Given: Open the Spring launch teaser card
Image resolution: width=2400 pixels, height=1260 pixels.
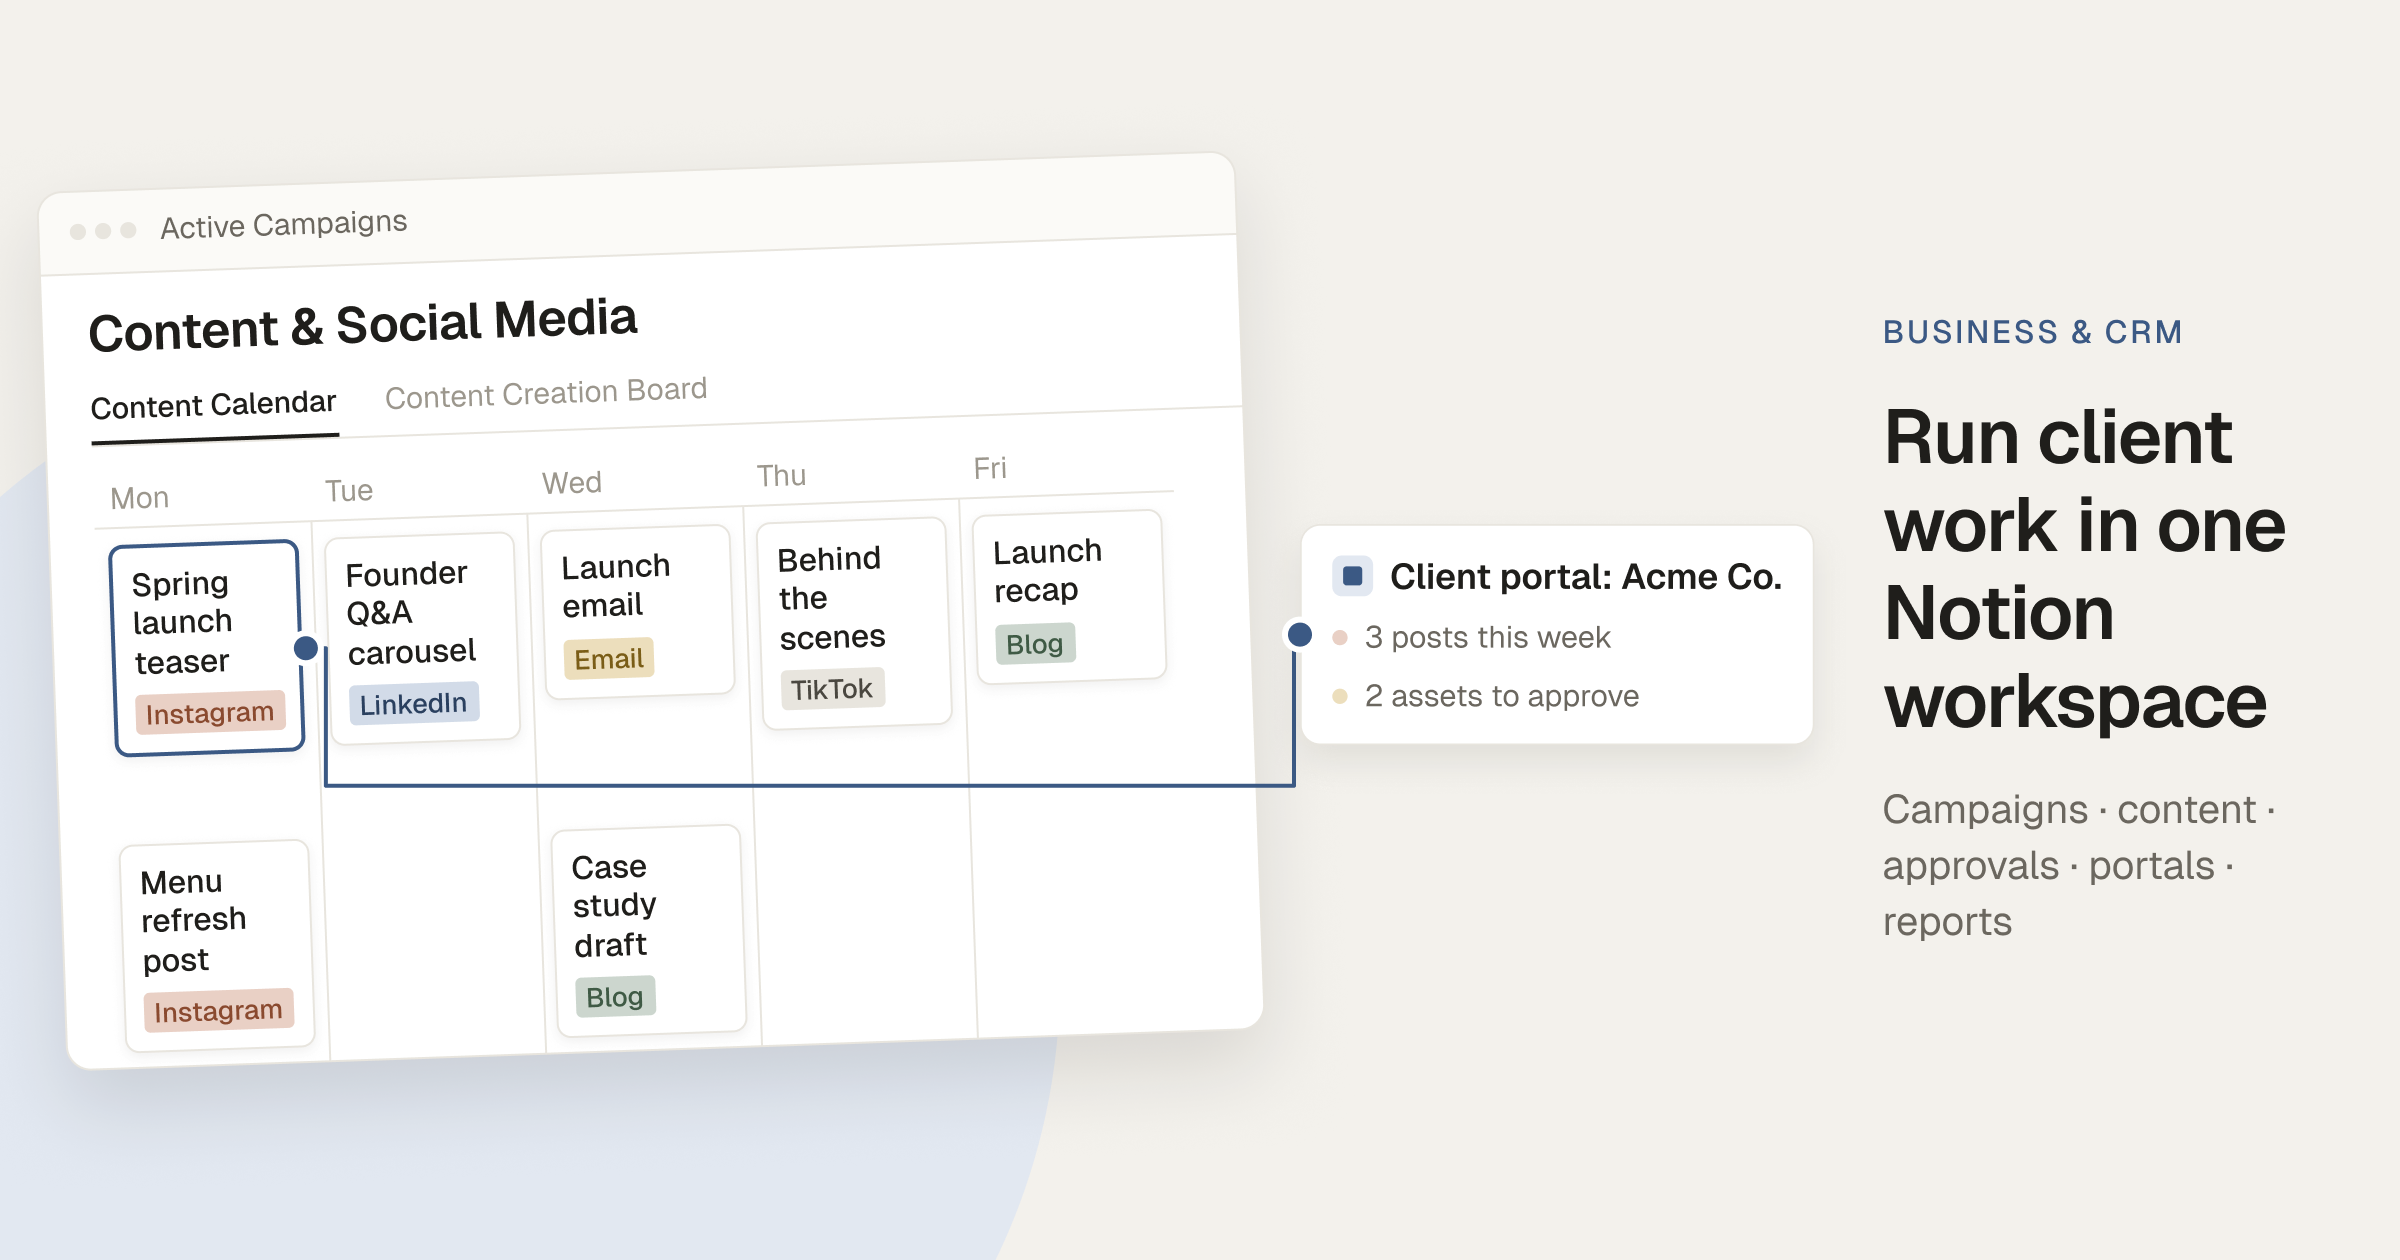Looking at the screenshot, I should click(207, 648).
